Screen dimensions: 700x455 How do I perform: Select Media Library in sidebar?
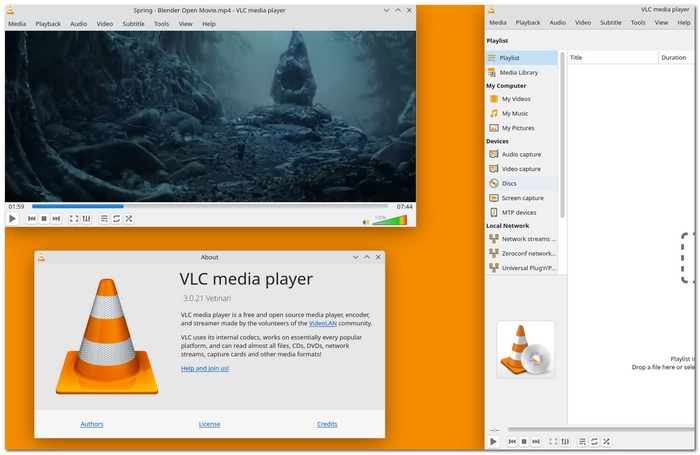521,72
